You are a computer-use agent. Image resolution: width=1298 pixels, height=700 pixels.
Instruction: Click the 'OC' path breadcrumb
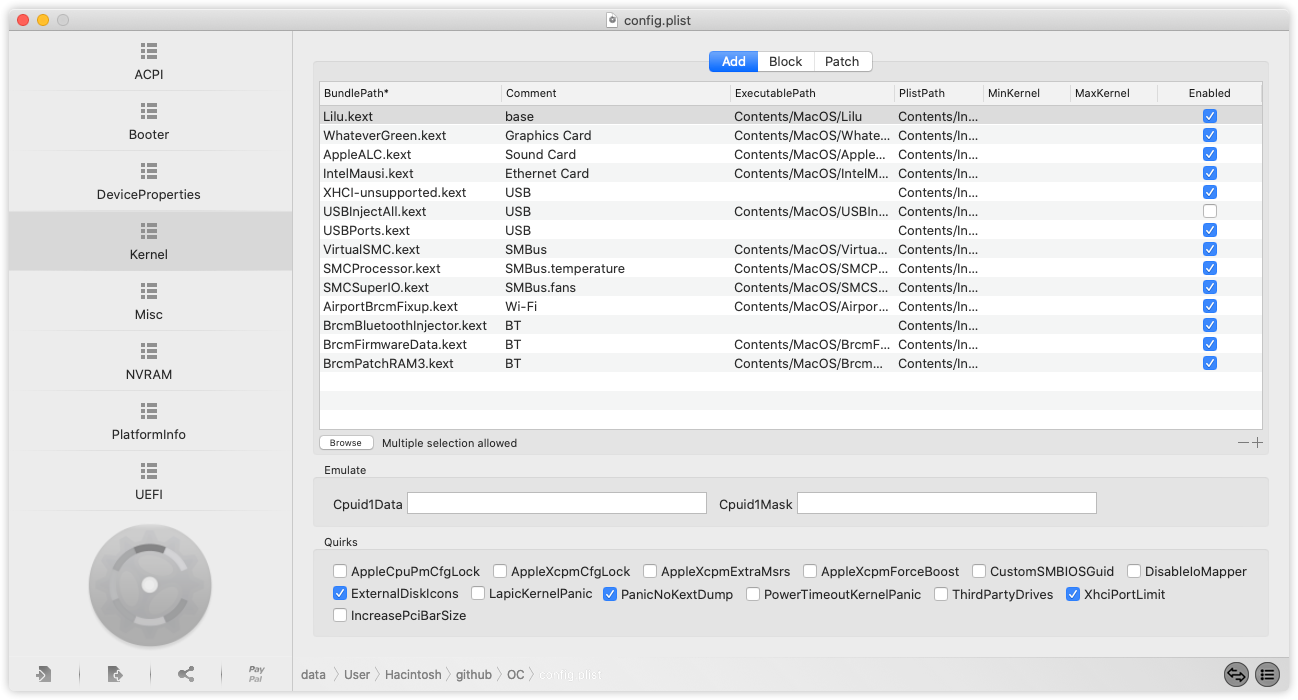point(515,675)
